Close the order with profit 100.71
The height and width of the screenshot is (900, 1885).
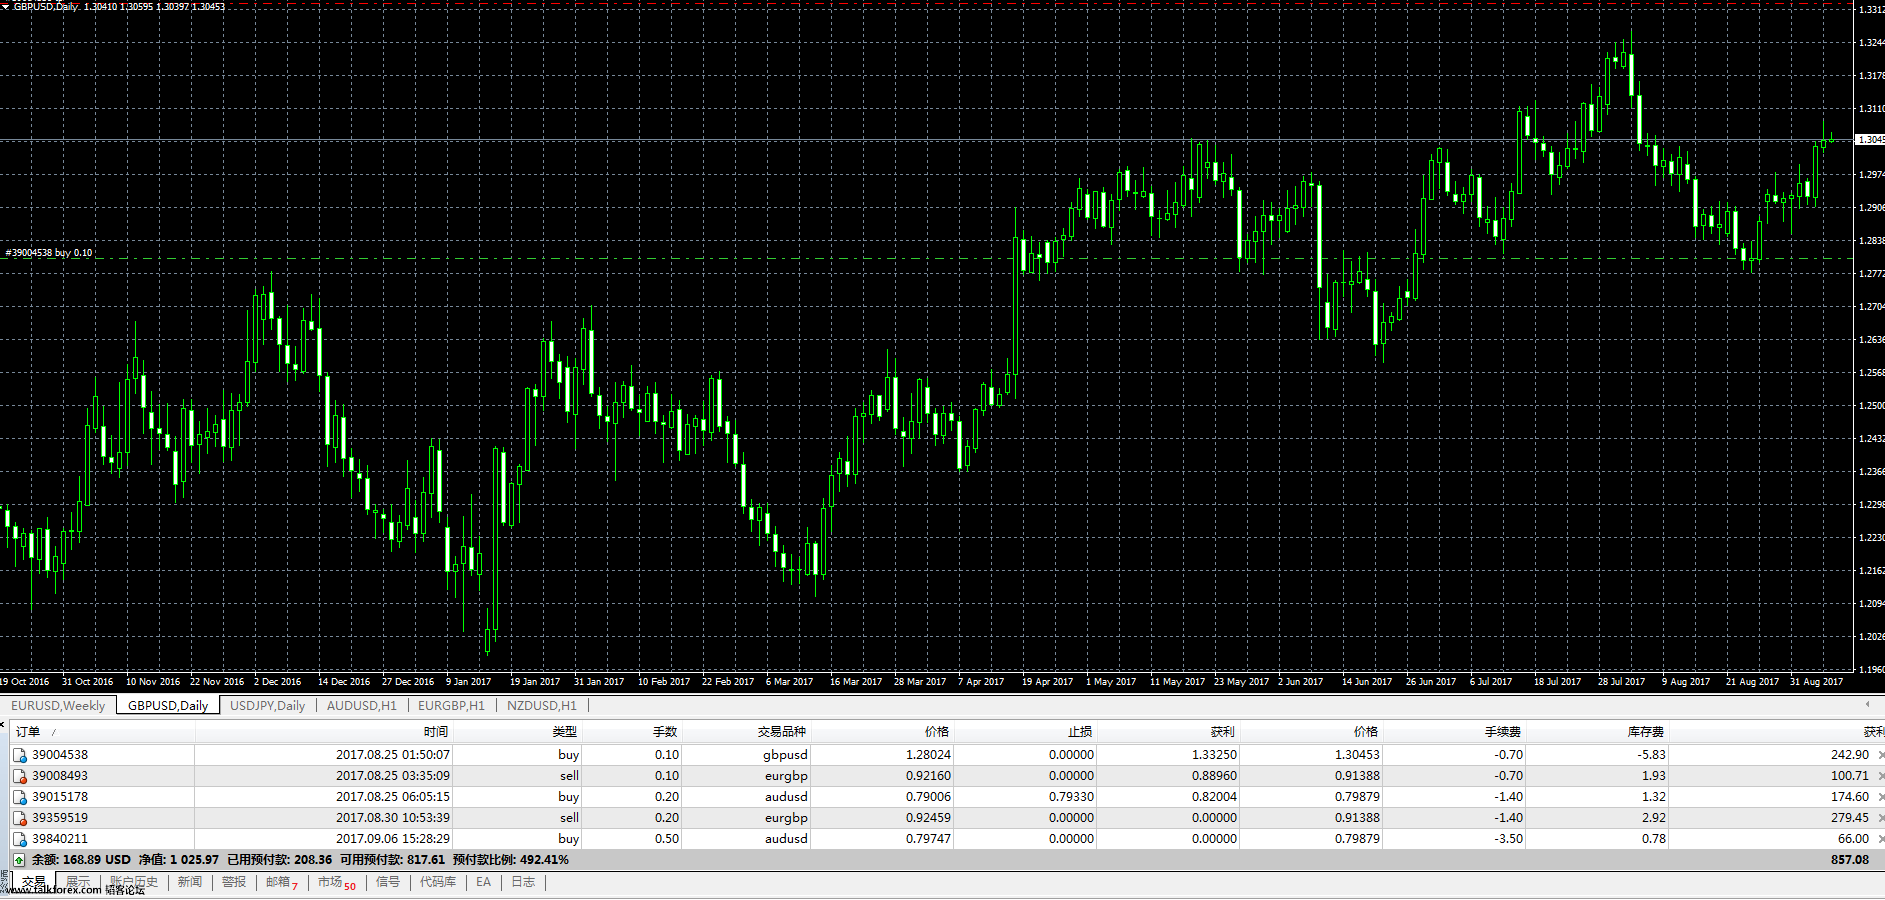click(x=1880, y=776)
